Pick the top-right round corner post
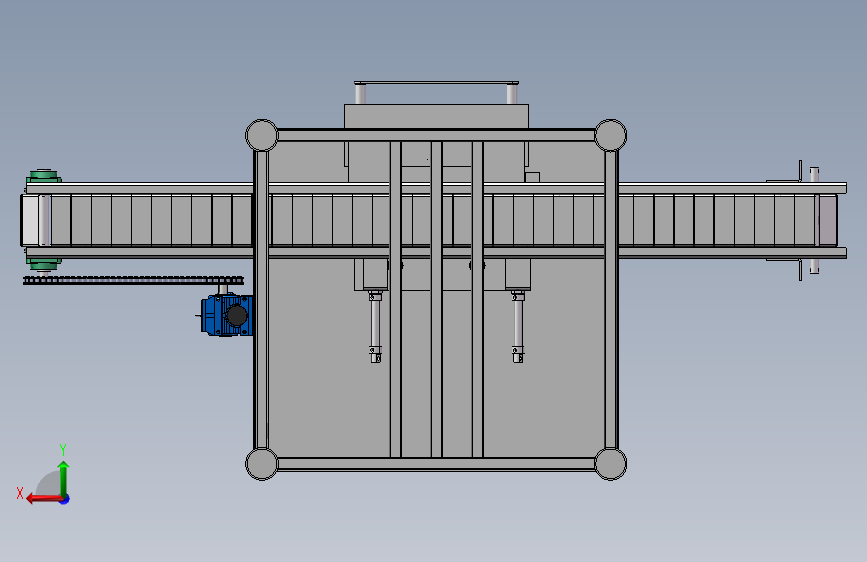The width and height of the screenshot is (867, 562). 610,136
